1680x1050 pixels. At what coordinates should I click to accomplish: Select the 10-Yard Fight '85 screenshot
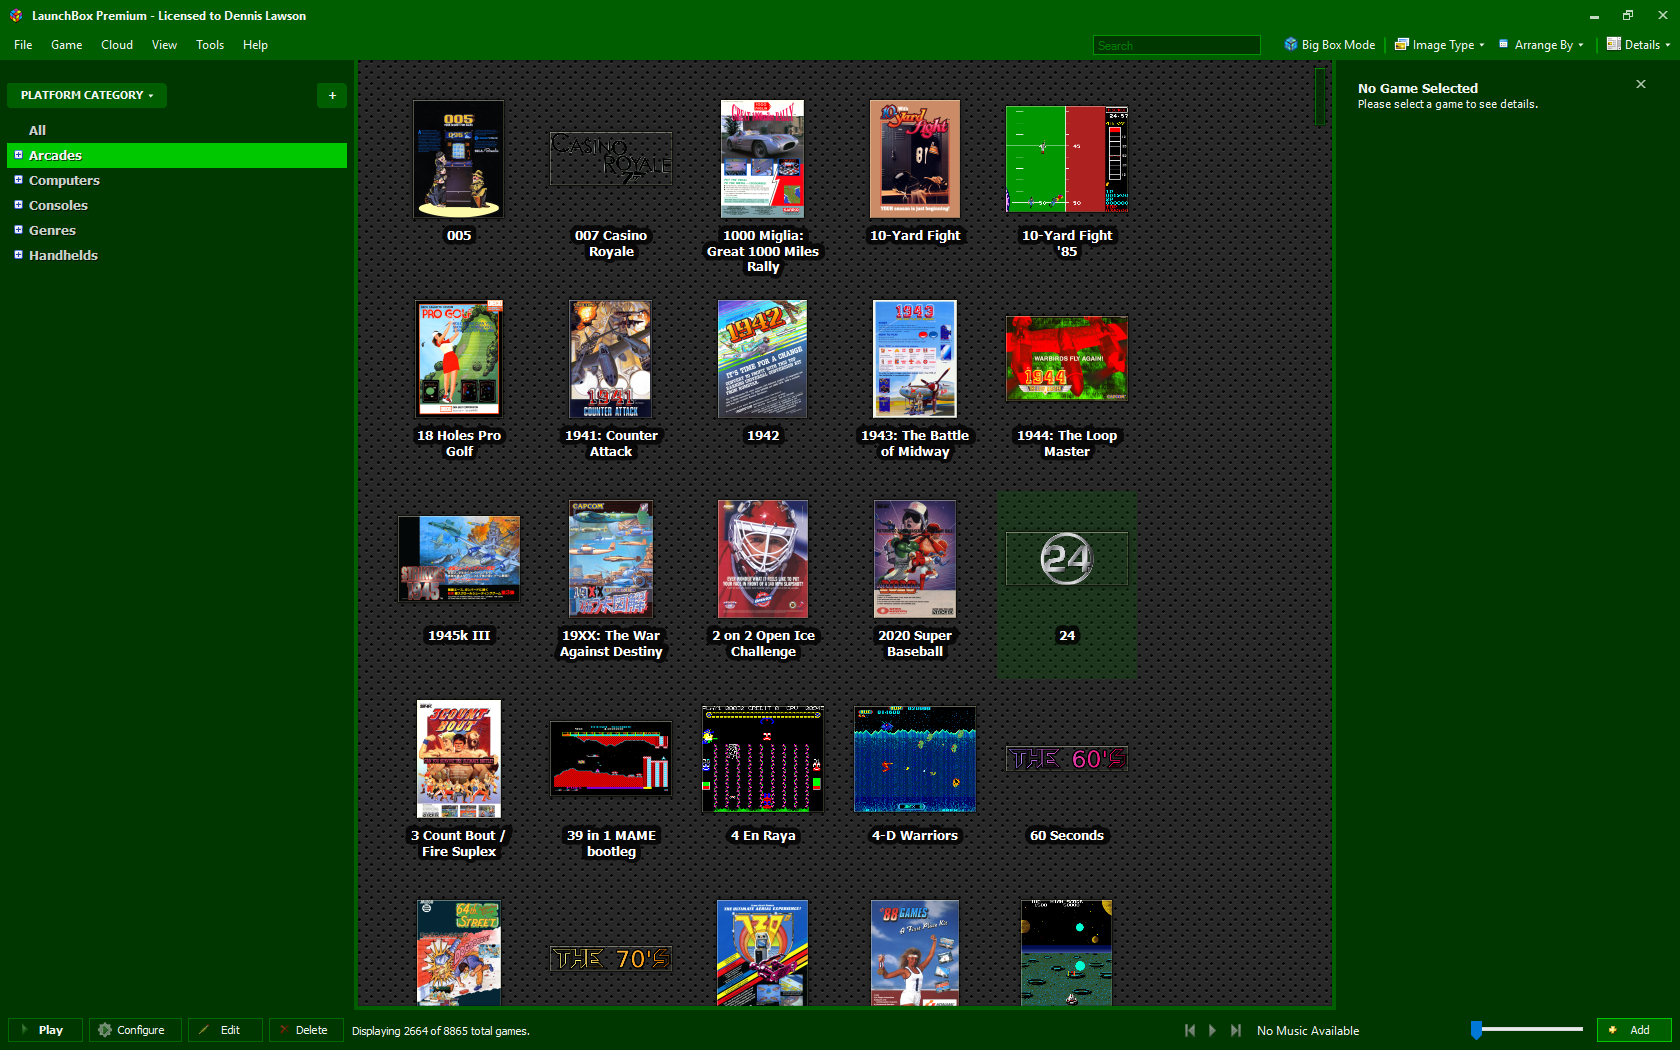click(1067, 159)
